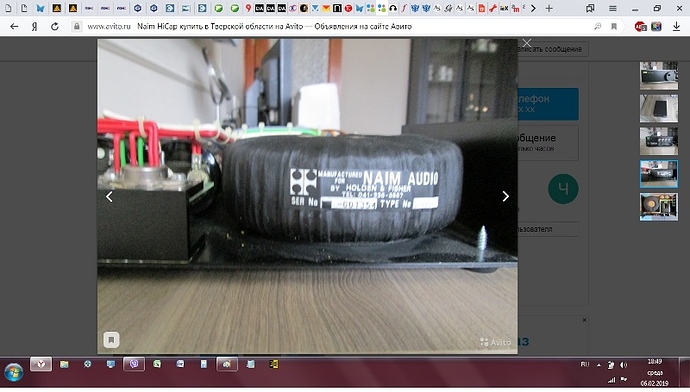
Task: Click the RU language indicator
Action: point(585,364)
